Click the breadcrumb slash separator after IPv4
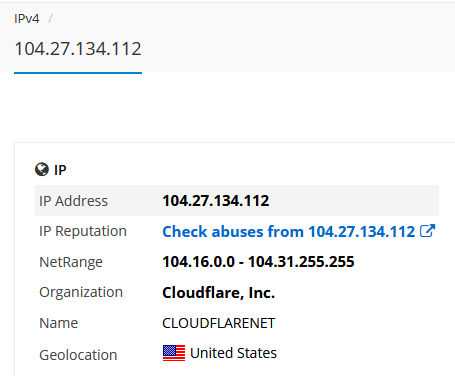 click(x=50, y=19)
